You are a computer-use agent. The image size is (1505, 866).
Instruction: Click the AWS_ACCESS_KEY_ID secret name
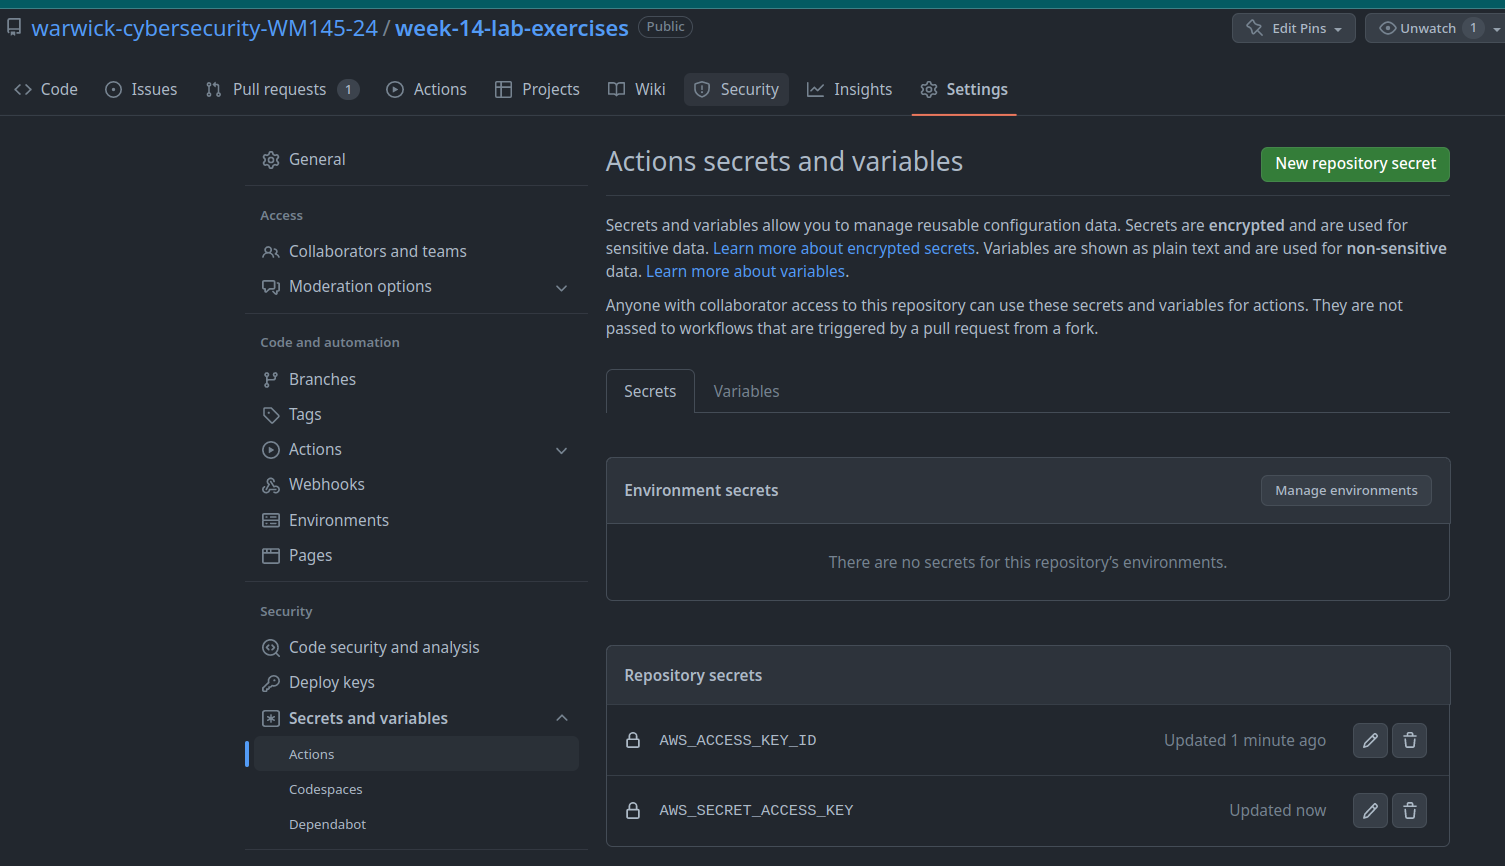pos(738,740)
